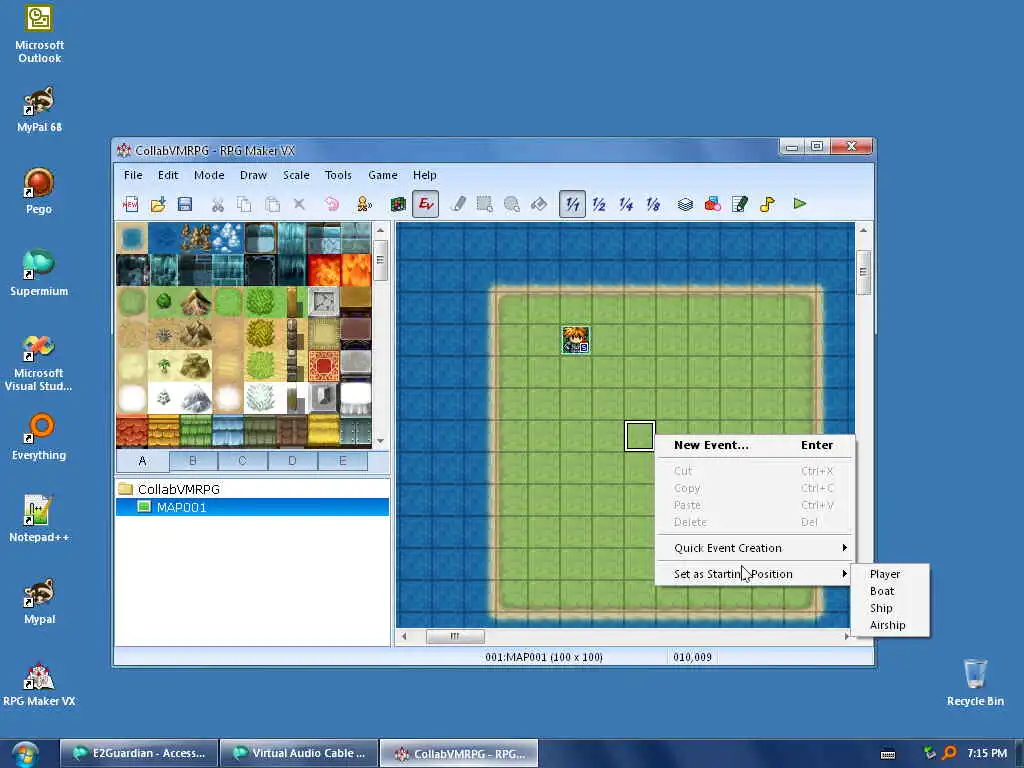
Task: Open the Help menu
Action: pos(424,175)
